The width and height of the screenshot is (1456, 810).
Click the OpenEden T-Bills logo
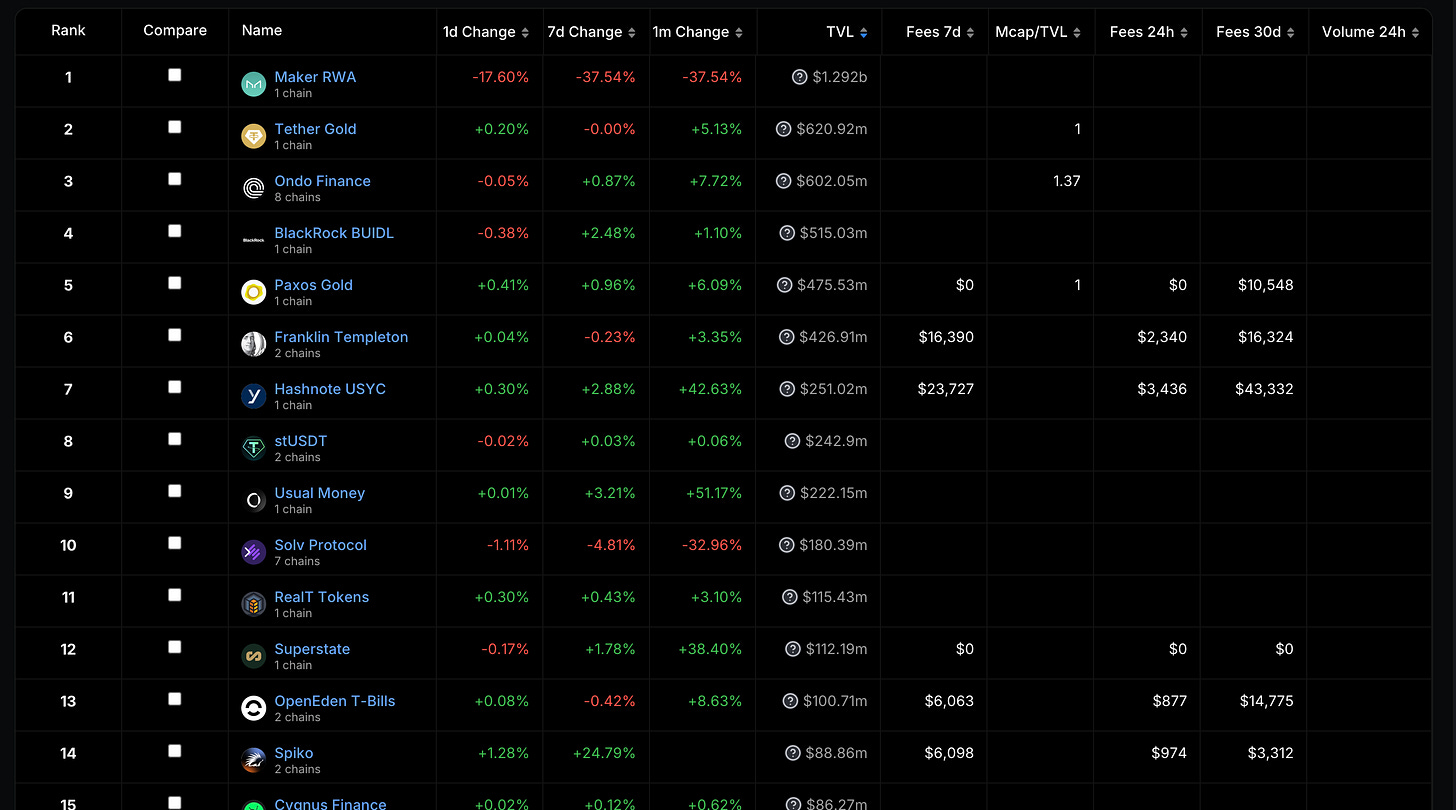(254, 709)
